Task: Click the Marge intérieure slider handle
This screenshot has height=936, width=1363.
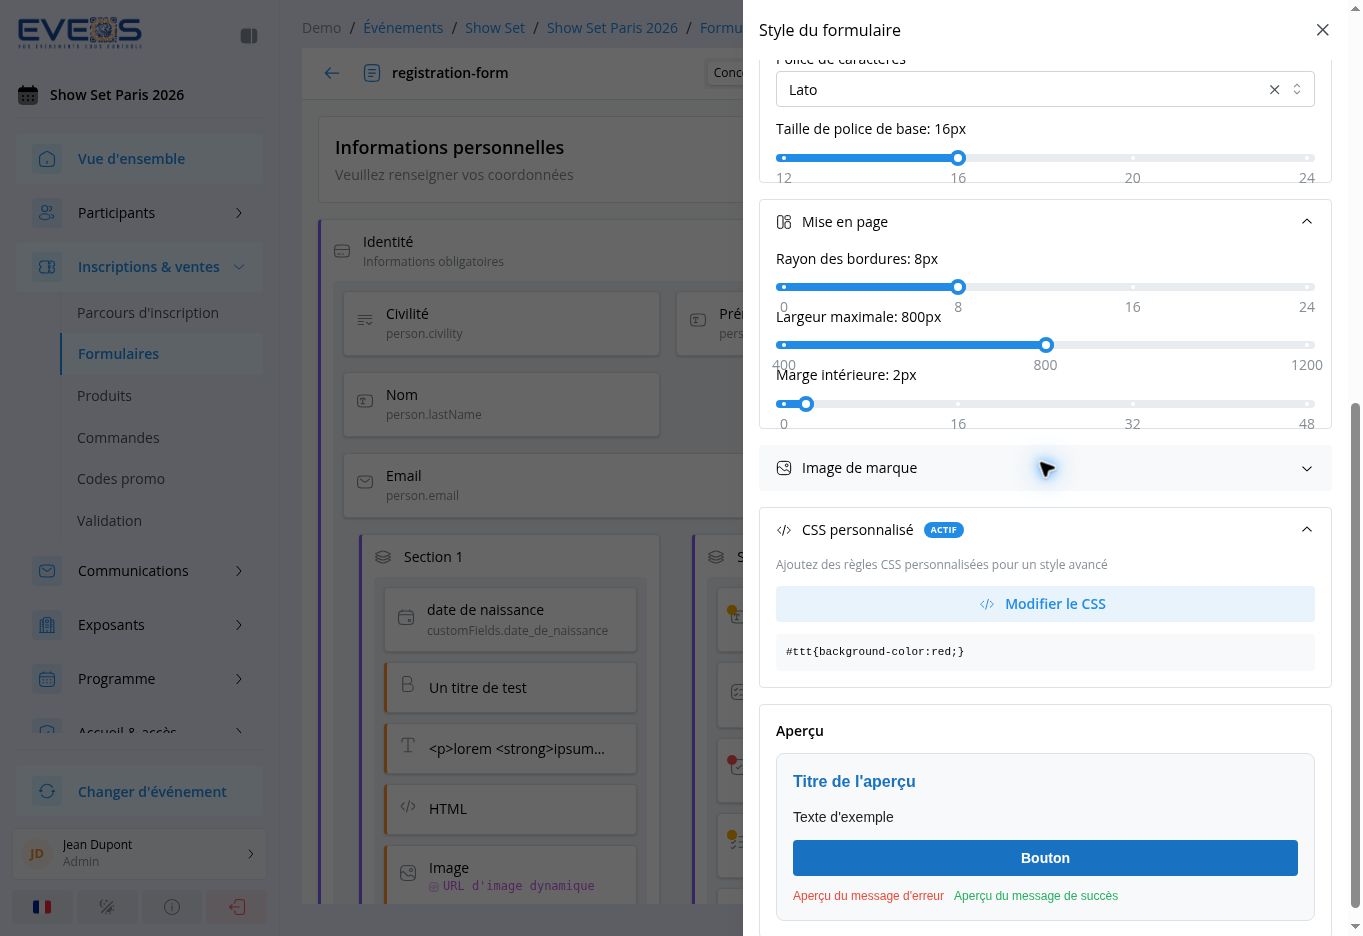Action: tap(806, 404)
